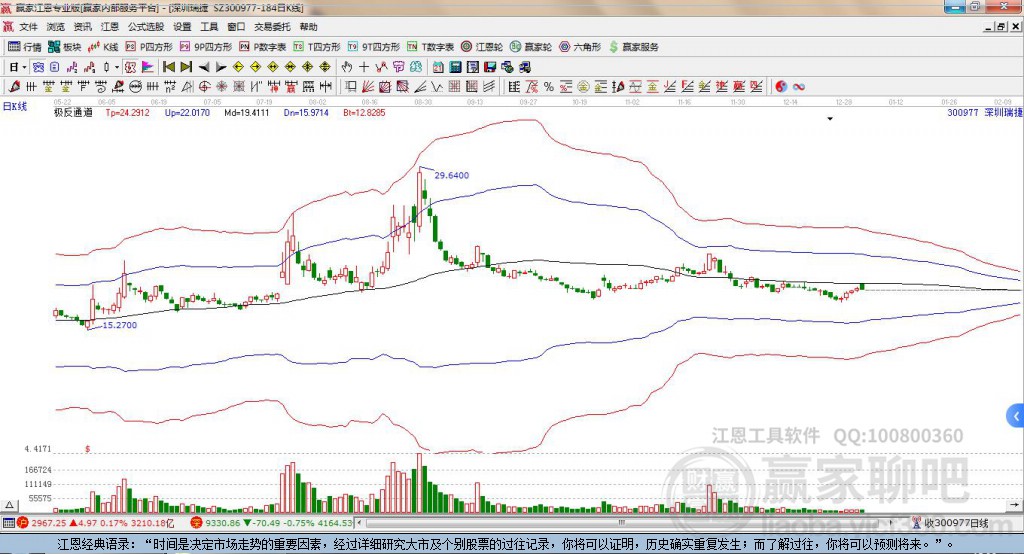The image size is (1024, 554).
Task: Click the Shanghai index 2967.25 status entry
Action: coord(96,523)
